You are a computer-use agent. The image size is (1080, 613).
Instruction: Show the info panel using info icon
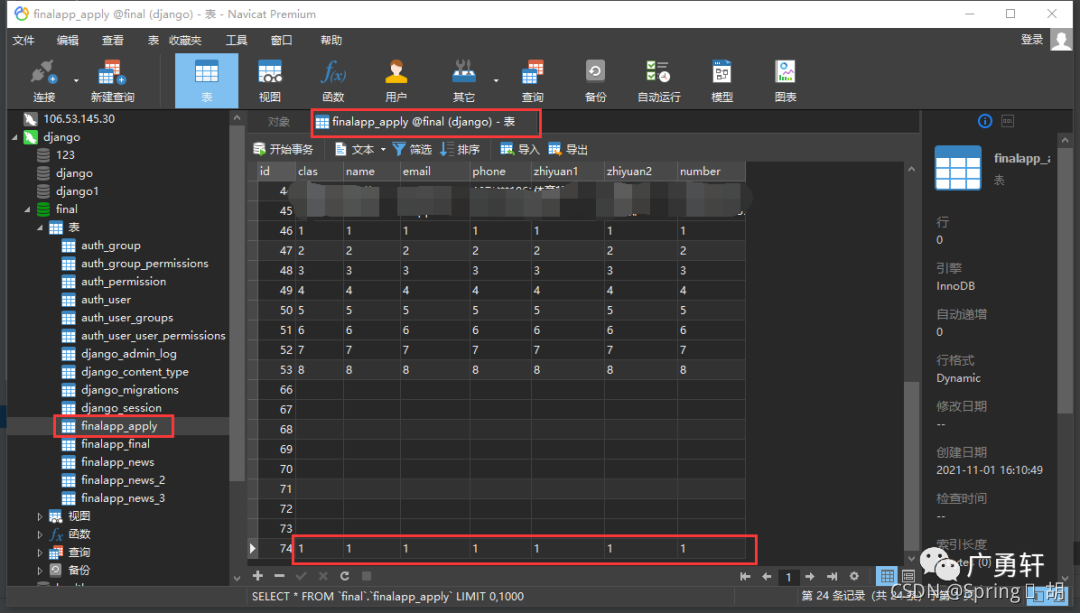(984, 121)
